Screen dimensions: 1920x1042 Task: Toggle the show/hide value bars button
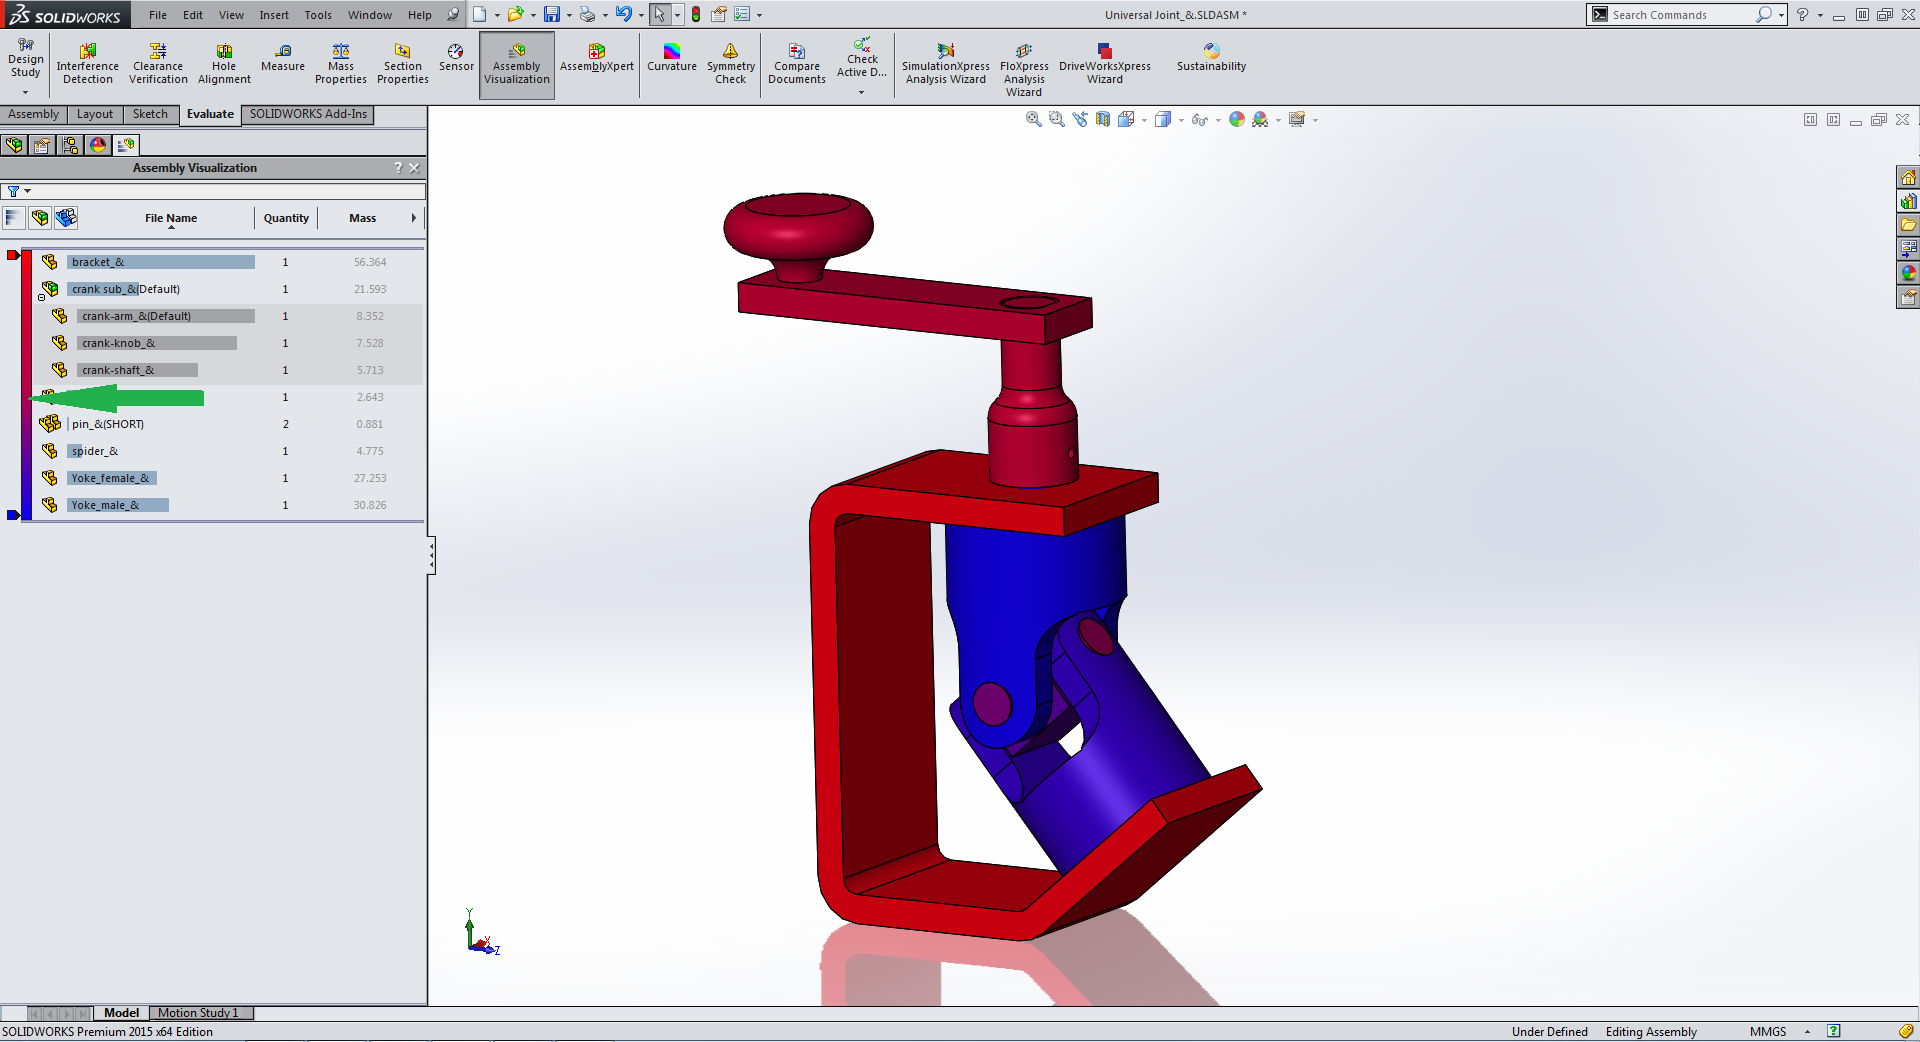click(14, 218)
